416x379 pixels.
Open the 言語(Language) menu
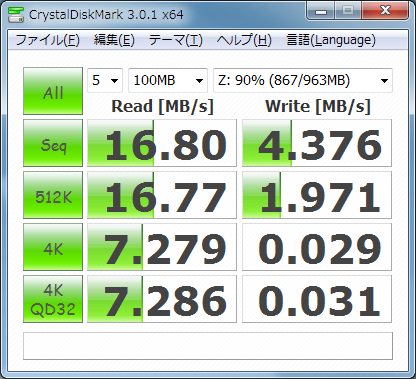331,40
